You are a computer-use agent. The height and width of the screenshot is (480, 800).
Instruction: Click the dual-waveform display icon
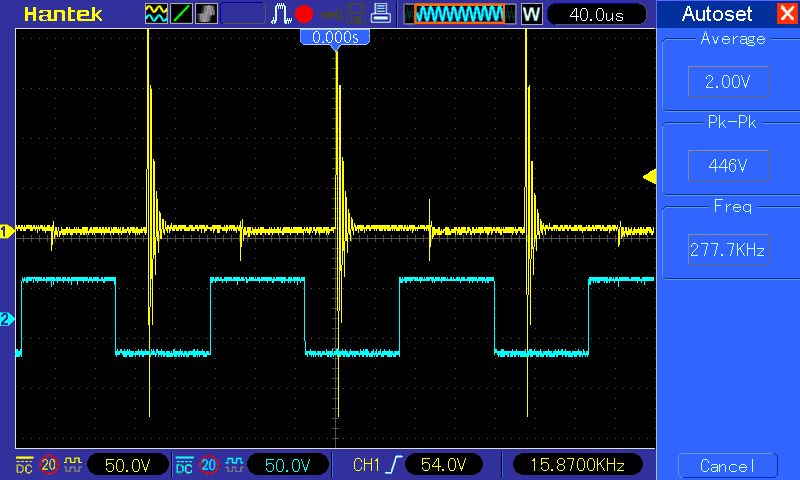click(156, 14)
